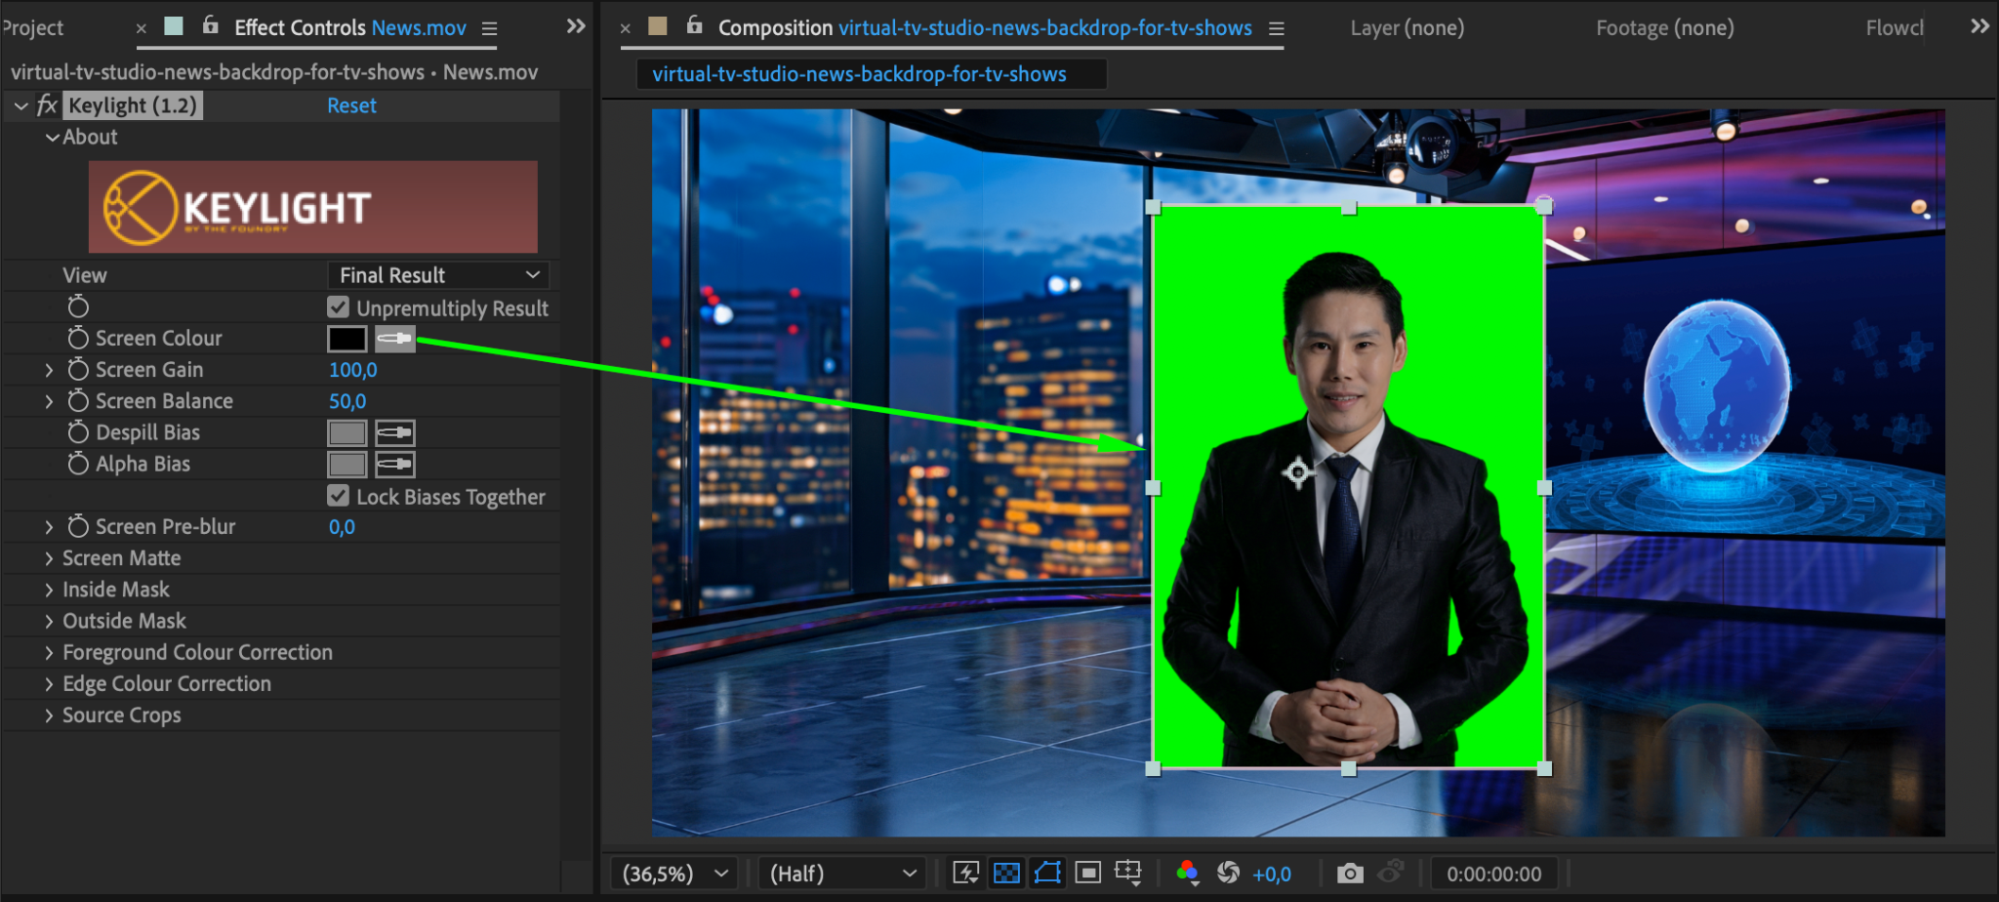Open grid and guide options
Screen dimensions: 1999x902
1128,873
